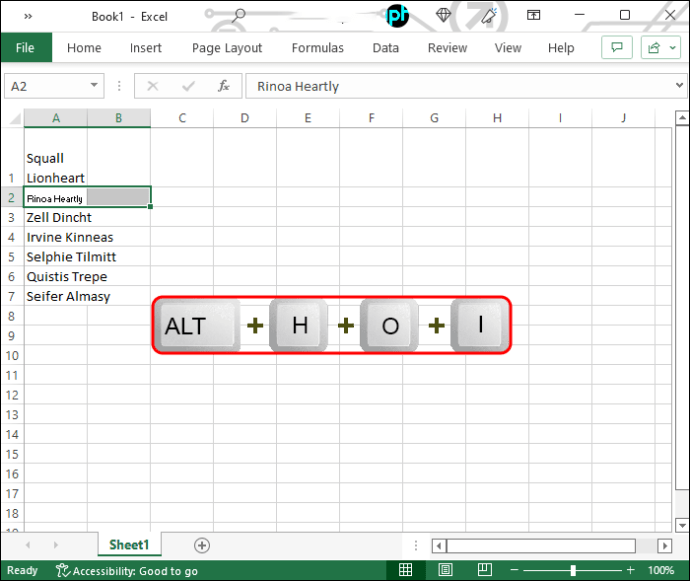Viewport: 690px width, 581px height.
Task: Click the Irvine Kinneas cell
Action: tap(56, 237)
